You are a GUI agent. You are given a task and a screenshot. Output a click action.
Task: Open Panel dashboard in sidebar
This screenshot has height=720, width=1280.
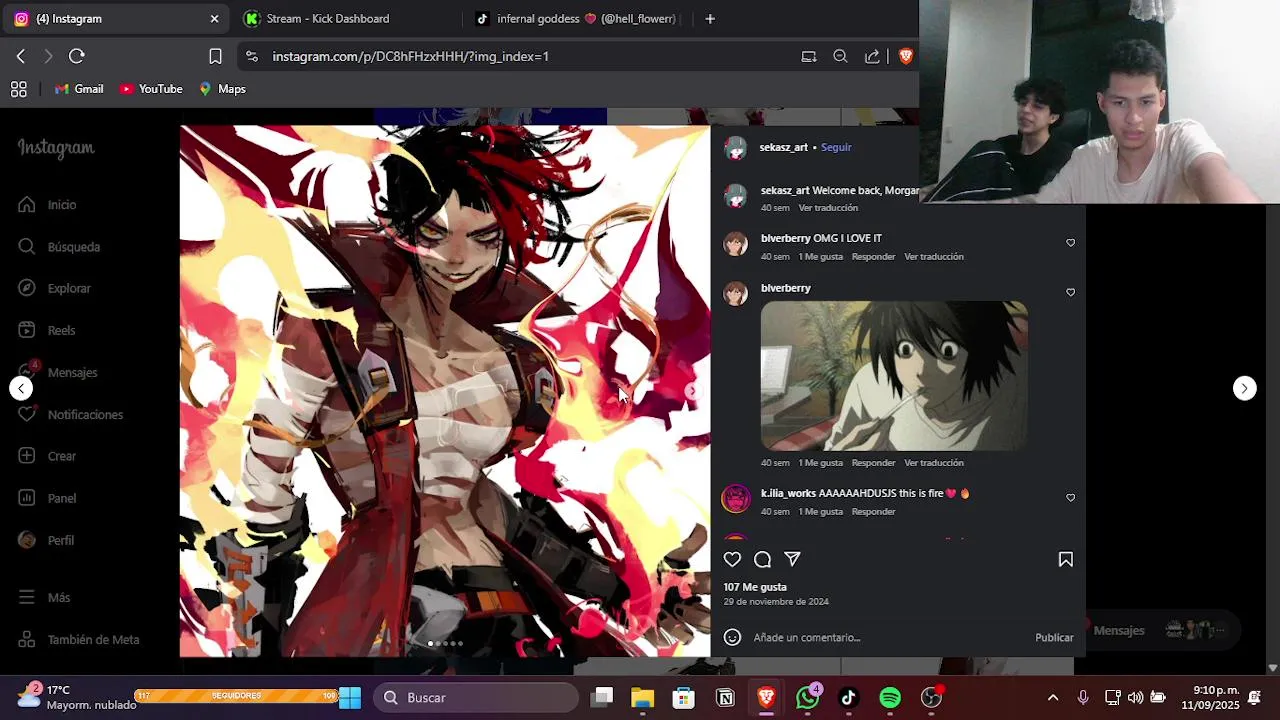[x=47, y=498]
